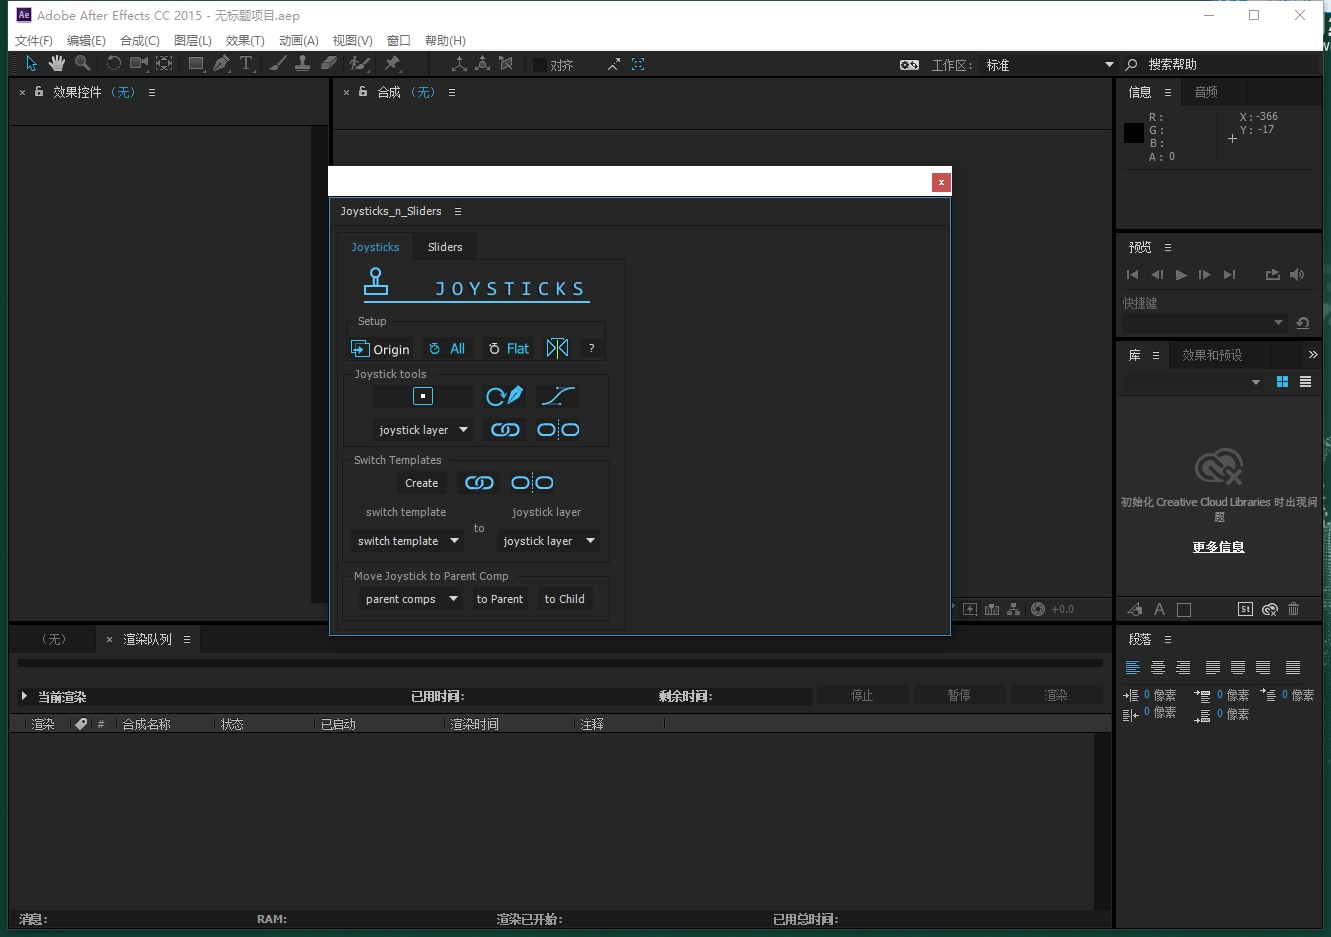This screenshot has height=937, width=1331.
Task: Toggle lock on 效果控件 panel
Action: 39,91
